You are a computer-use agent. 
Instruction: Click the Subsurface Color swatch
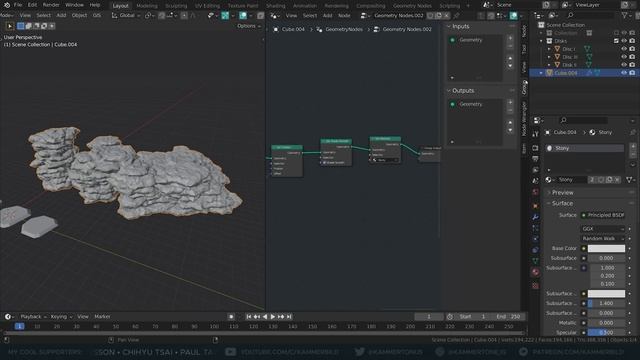[606, 293]
